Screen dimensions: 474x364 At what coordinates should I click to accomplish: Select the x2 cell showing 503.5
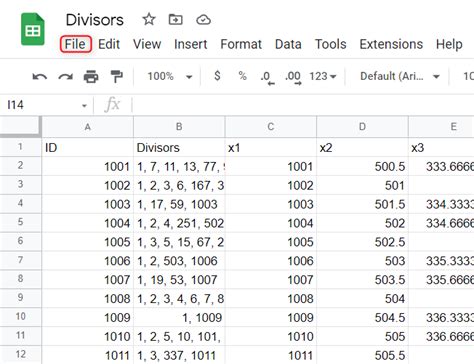[362, 279]
